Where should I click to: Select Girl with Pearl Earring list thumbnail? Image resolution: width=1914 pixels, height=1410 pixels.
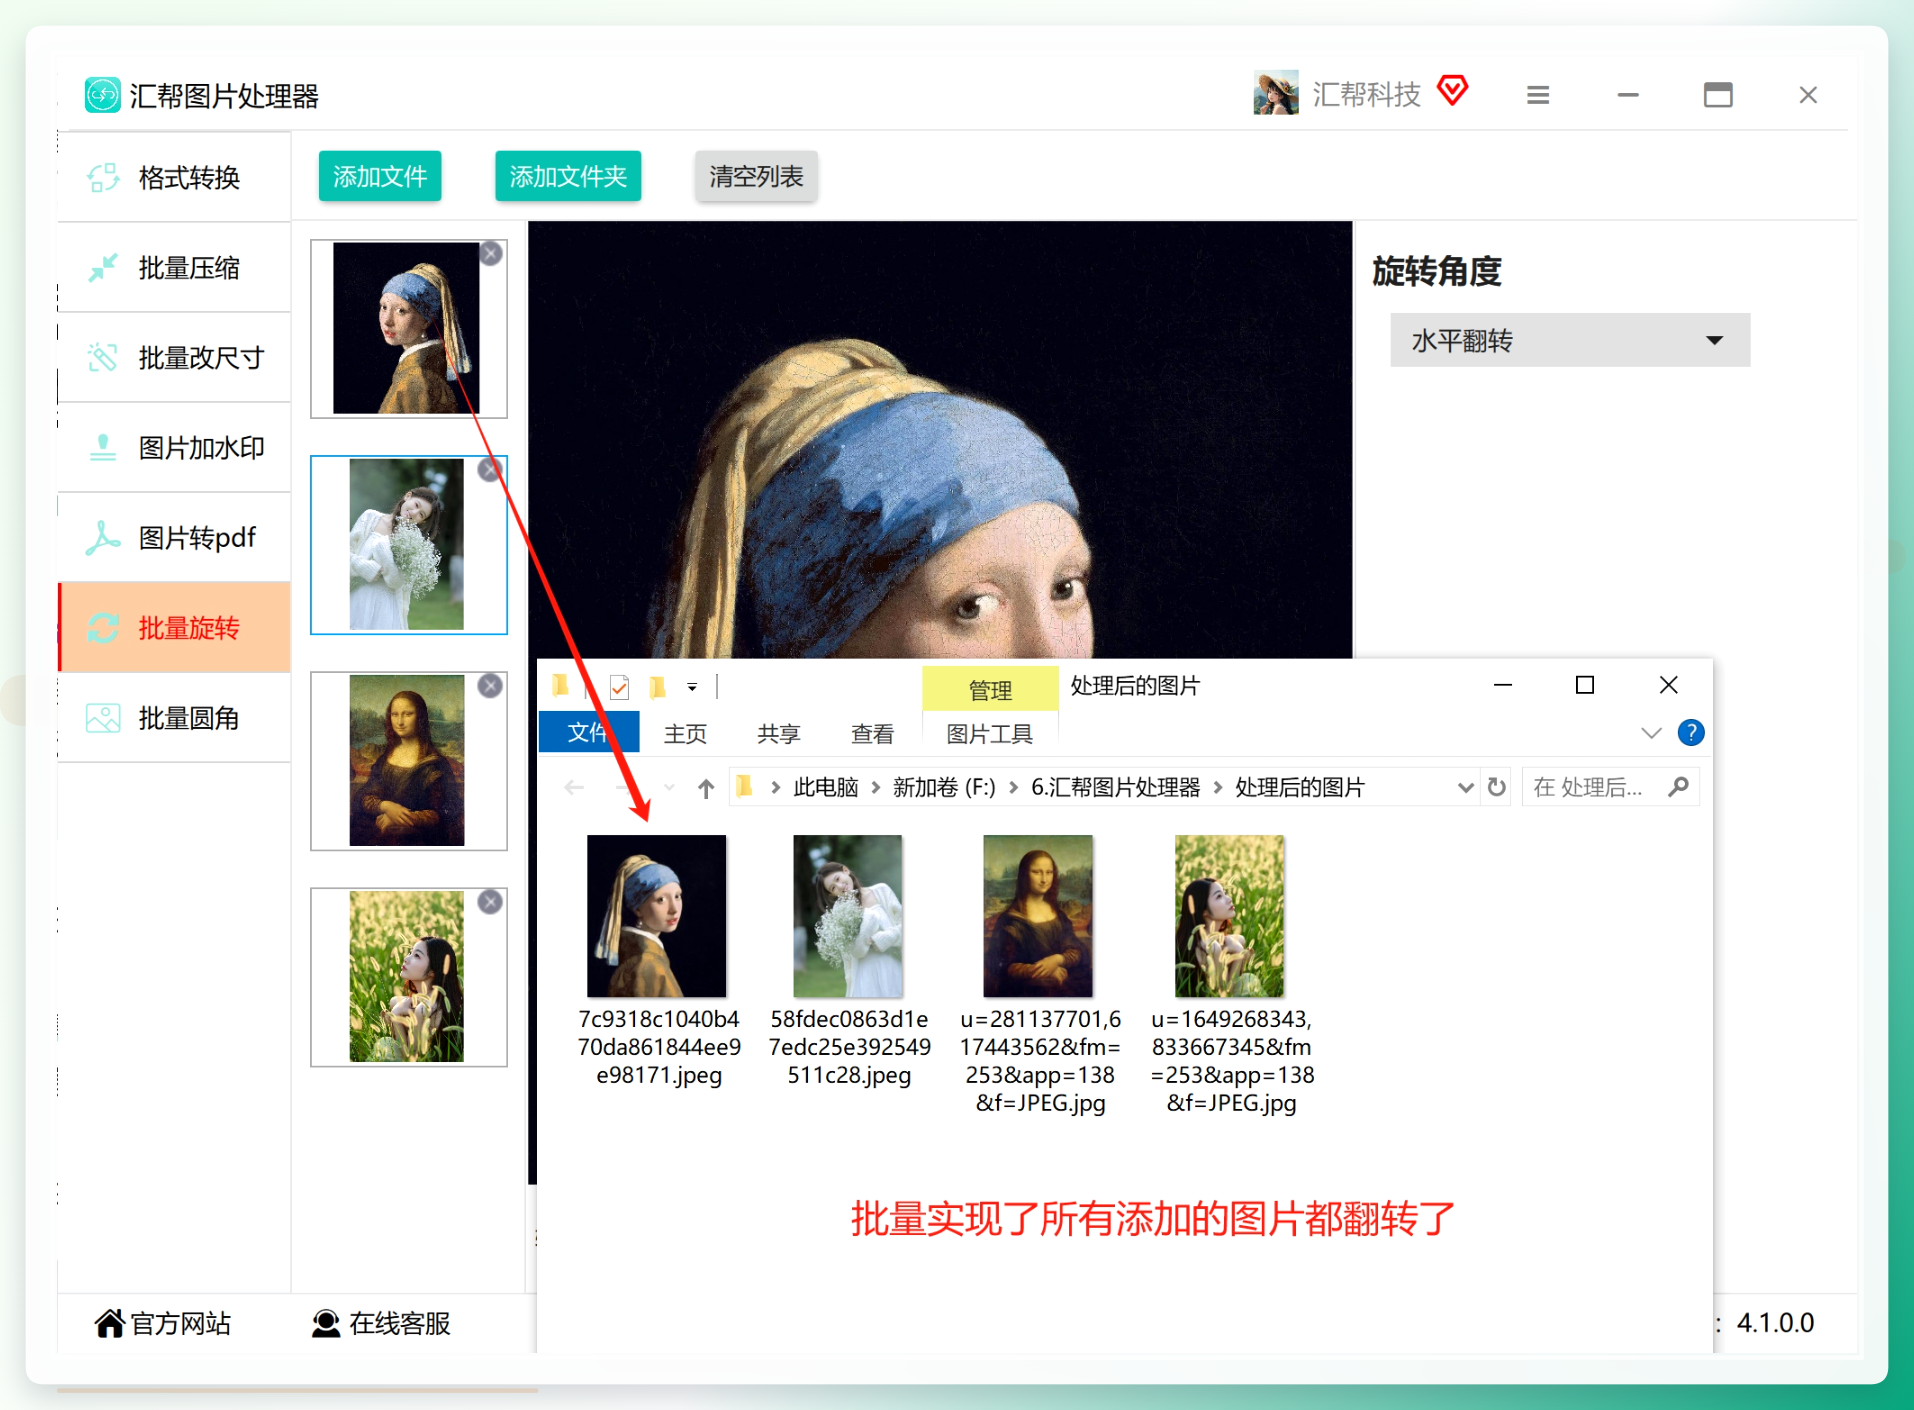[408, 328]
